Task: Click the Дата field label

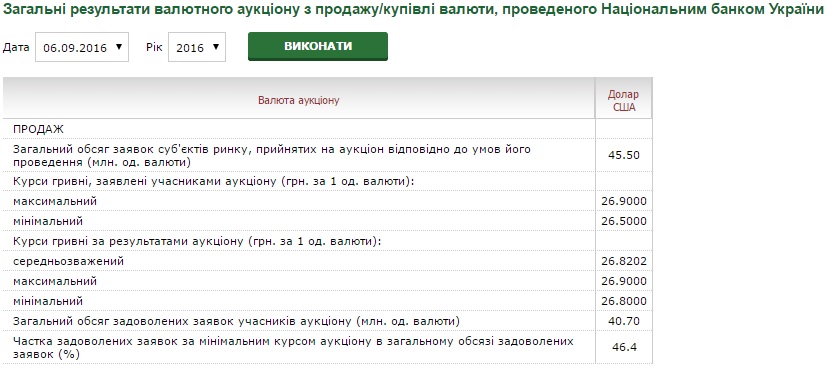Action: [x=16, y=47]
